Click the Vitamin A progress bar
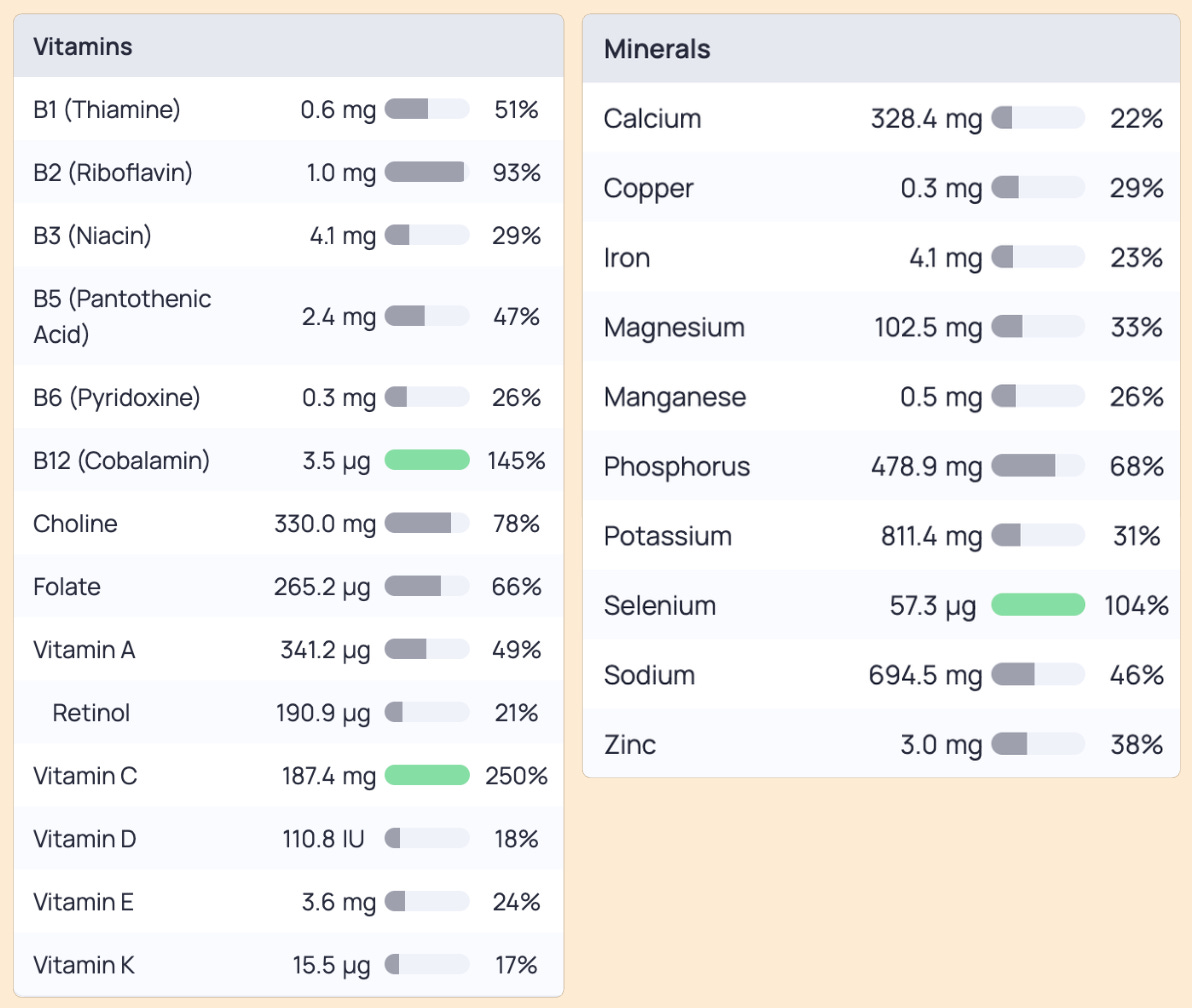Image resolution: width=1192 pixels, height=1008 pixels. (427, 649)
